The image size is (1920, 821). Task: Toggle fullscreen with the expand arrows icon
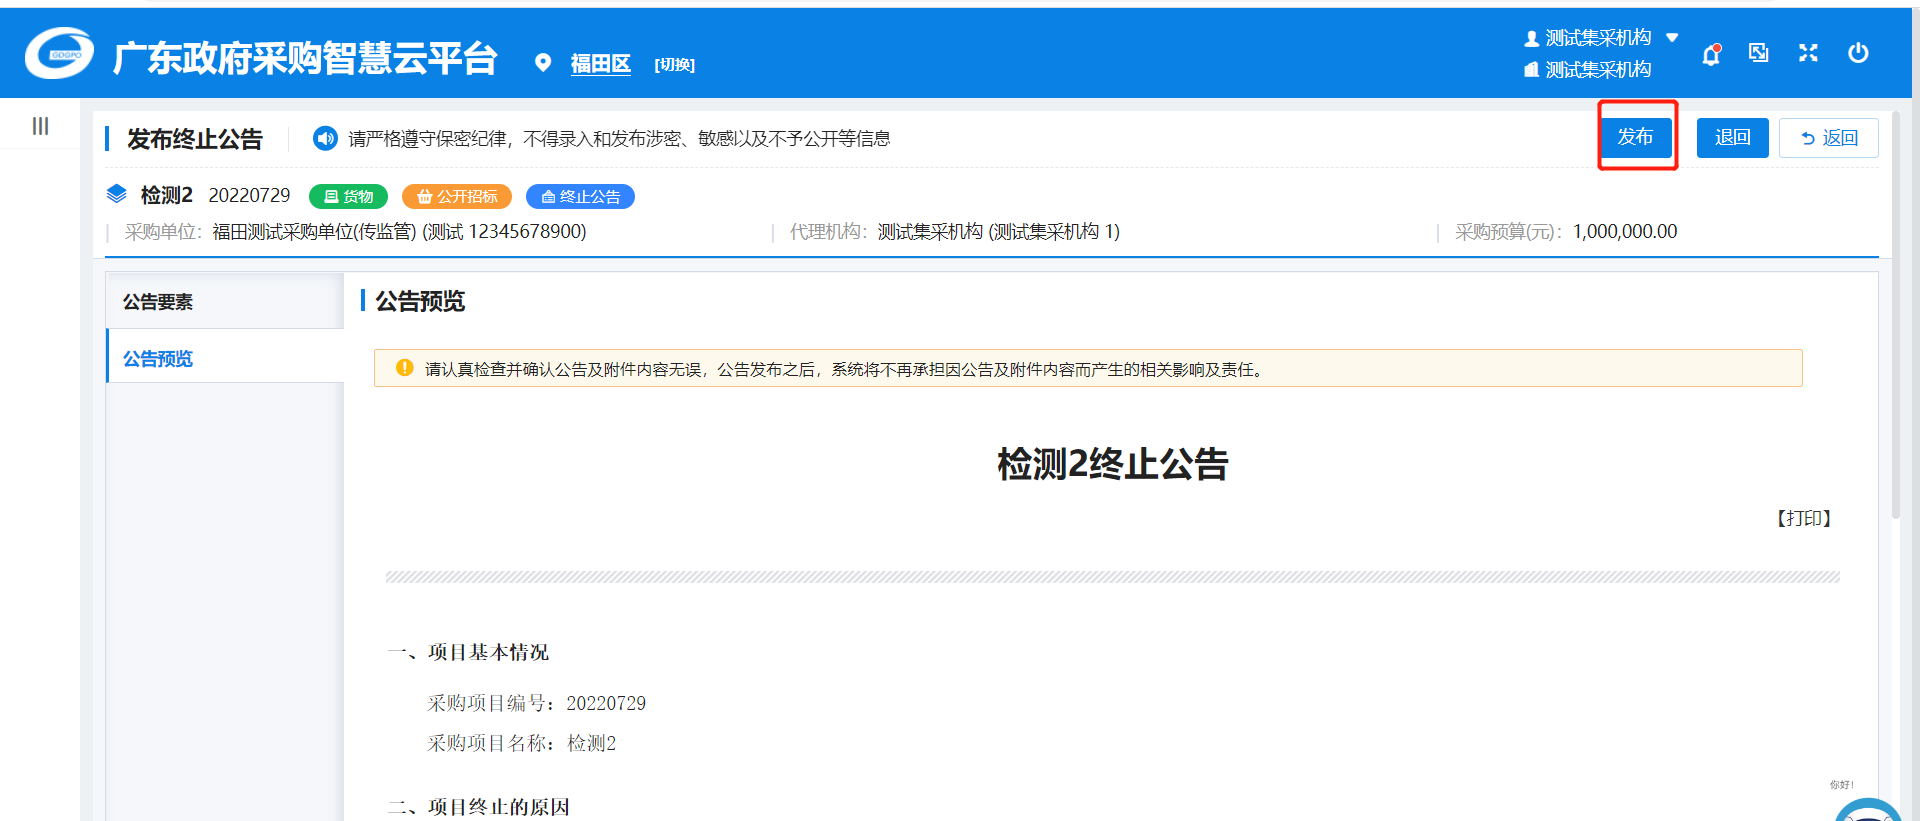(x=1808, y=53)
